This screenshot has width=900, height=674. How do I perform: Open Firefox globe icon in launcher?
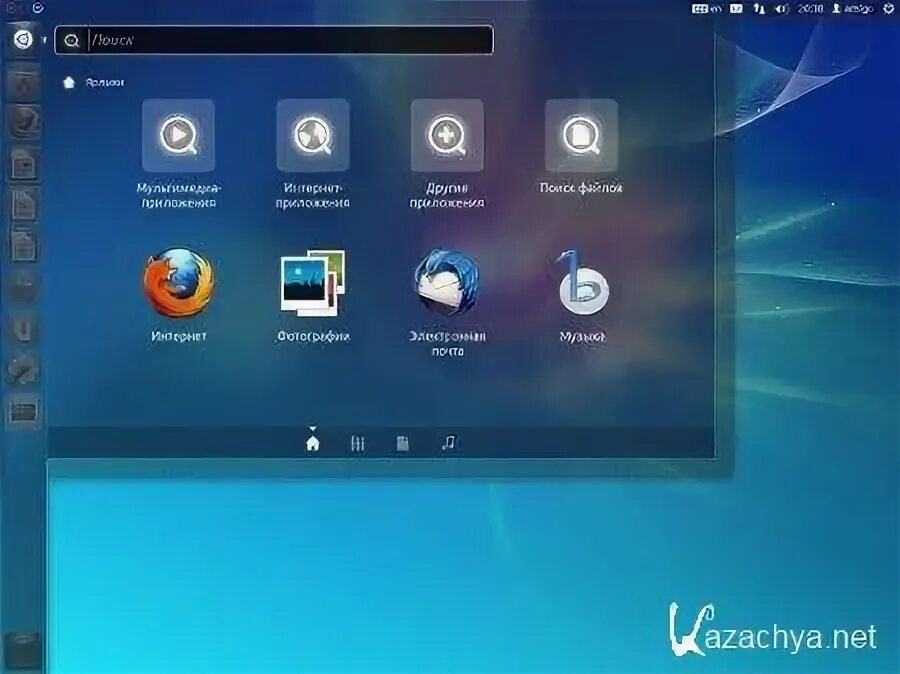point(24,121)
